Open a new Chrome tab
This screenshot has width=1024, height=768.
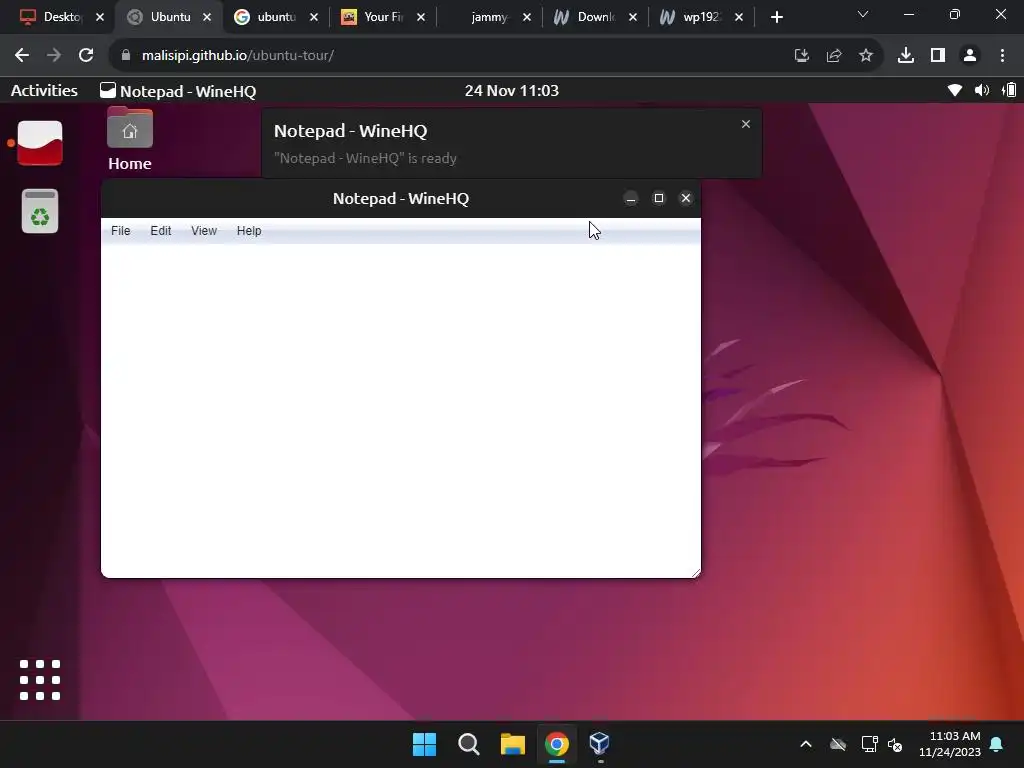[x=776, y=17]
